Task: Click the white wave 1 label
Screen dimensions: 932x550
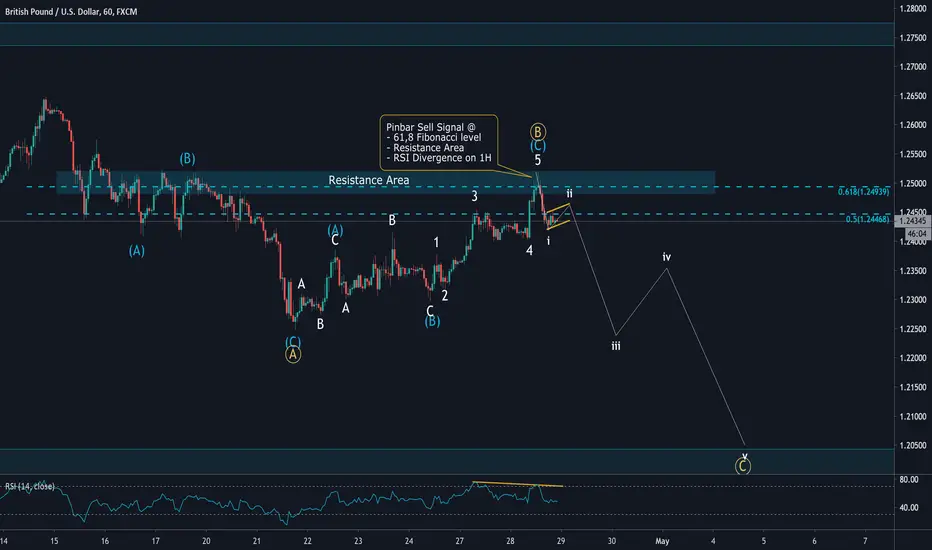Action: [x=436, y=243]
